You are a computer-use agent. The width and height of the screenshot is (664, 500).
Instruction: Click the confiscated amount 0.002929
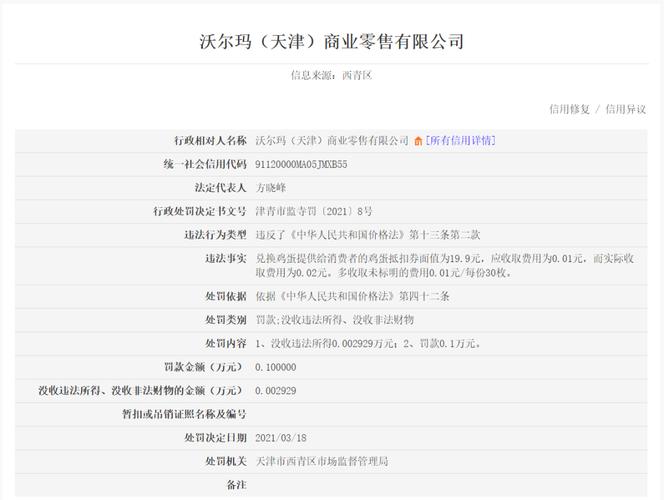[276, 391]
